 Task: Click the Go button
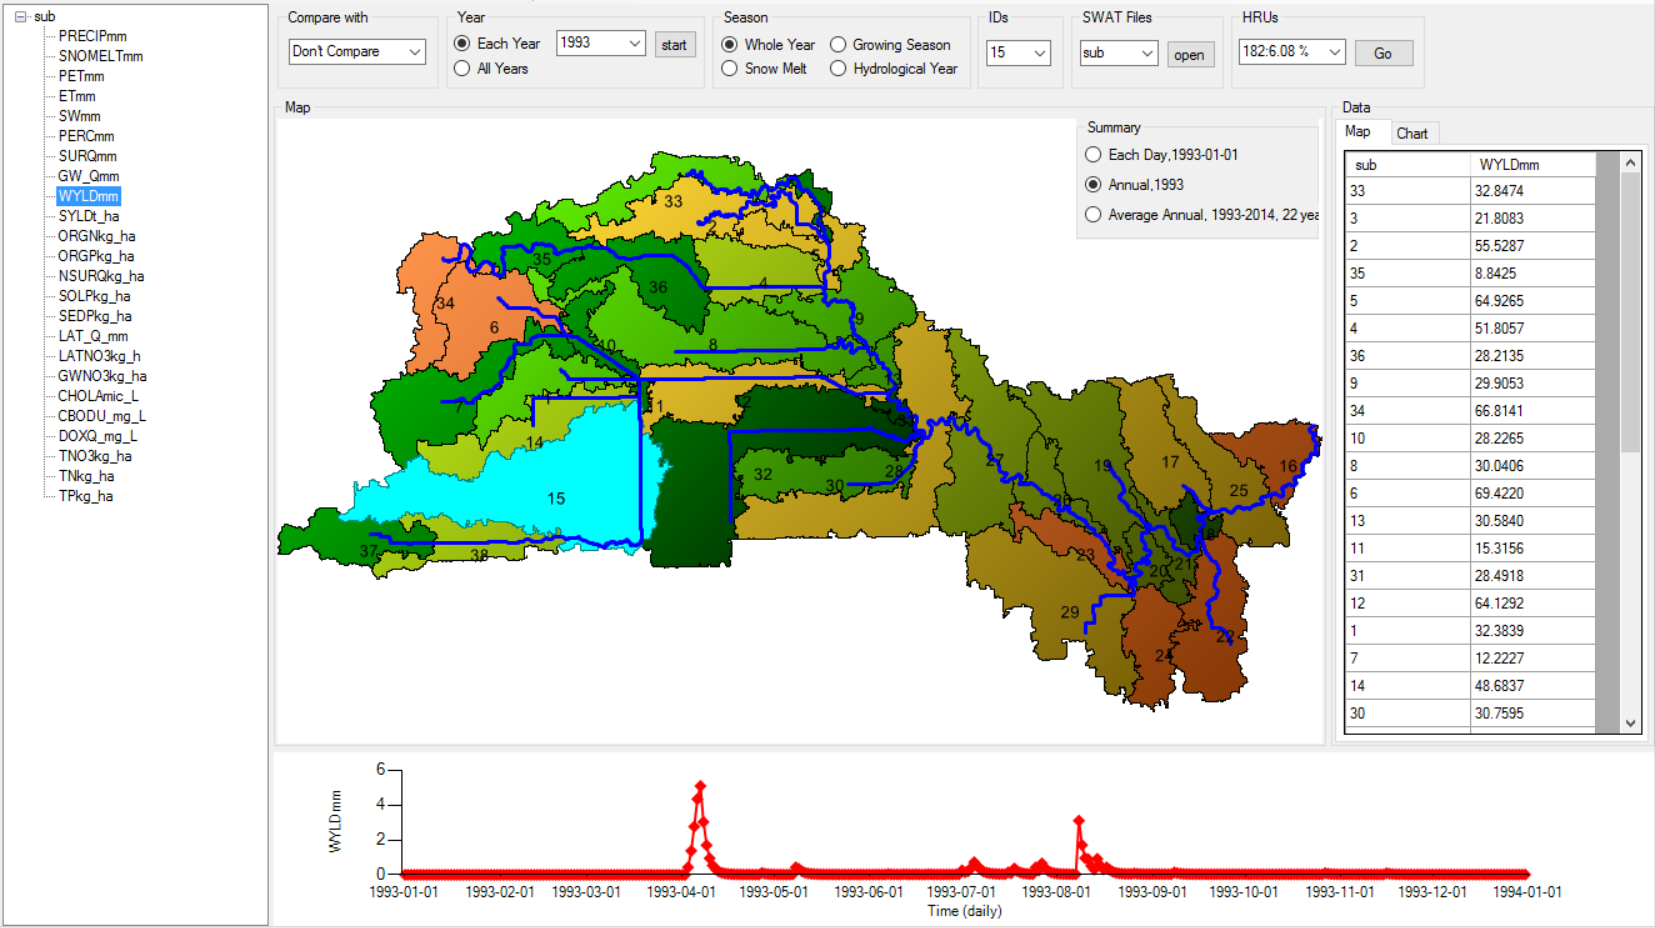(x=1384, y=54)
